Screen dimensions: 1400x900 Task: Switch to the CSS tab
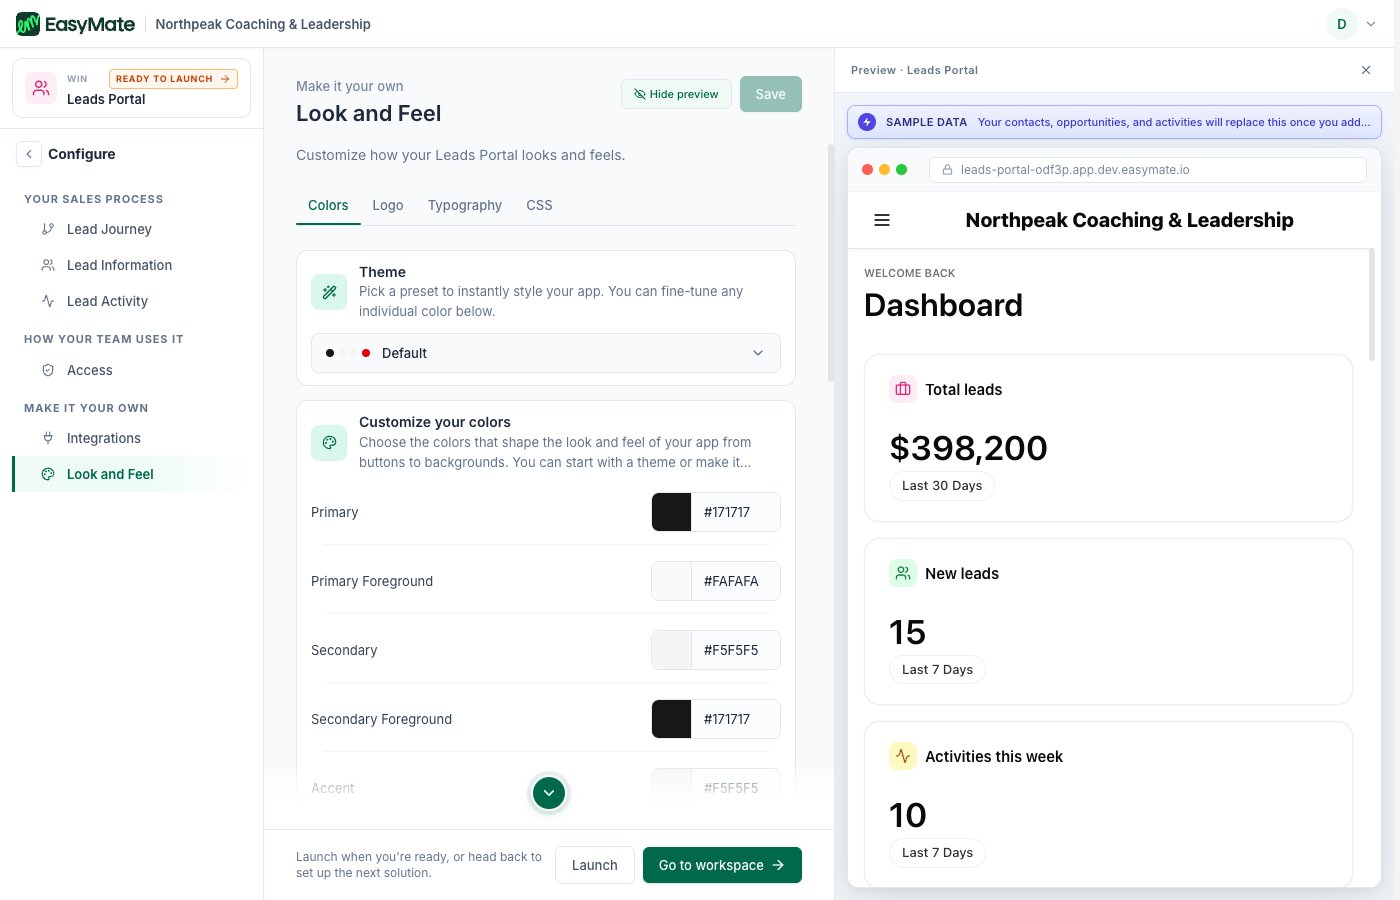coord(539,205)
